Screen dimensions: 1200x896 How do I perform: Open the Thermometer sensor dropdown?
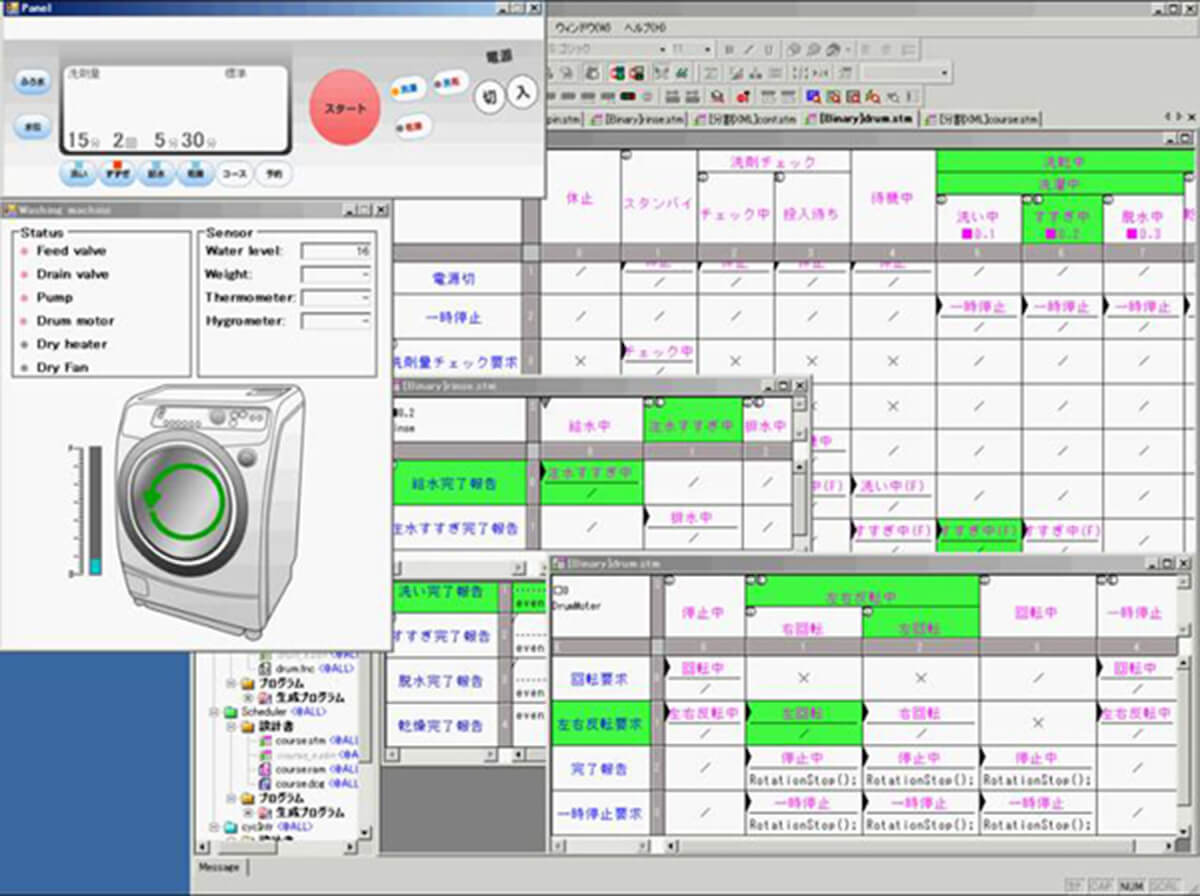click(336, 297)
